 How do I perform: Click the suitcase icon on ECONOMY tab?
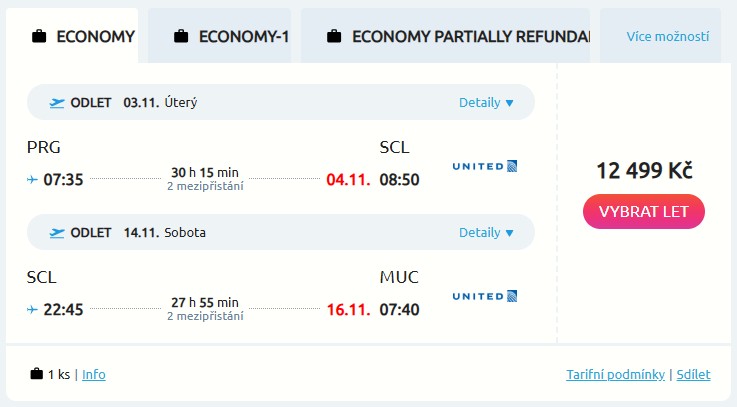(x=39, y=37)
